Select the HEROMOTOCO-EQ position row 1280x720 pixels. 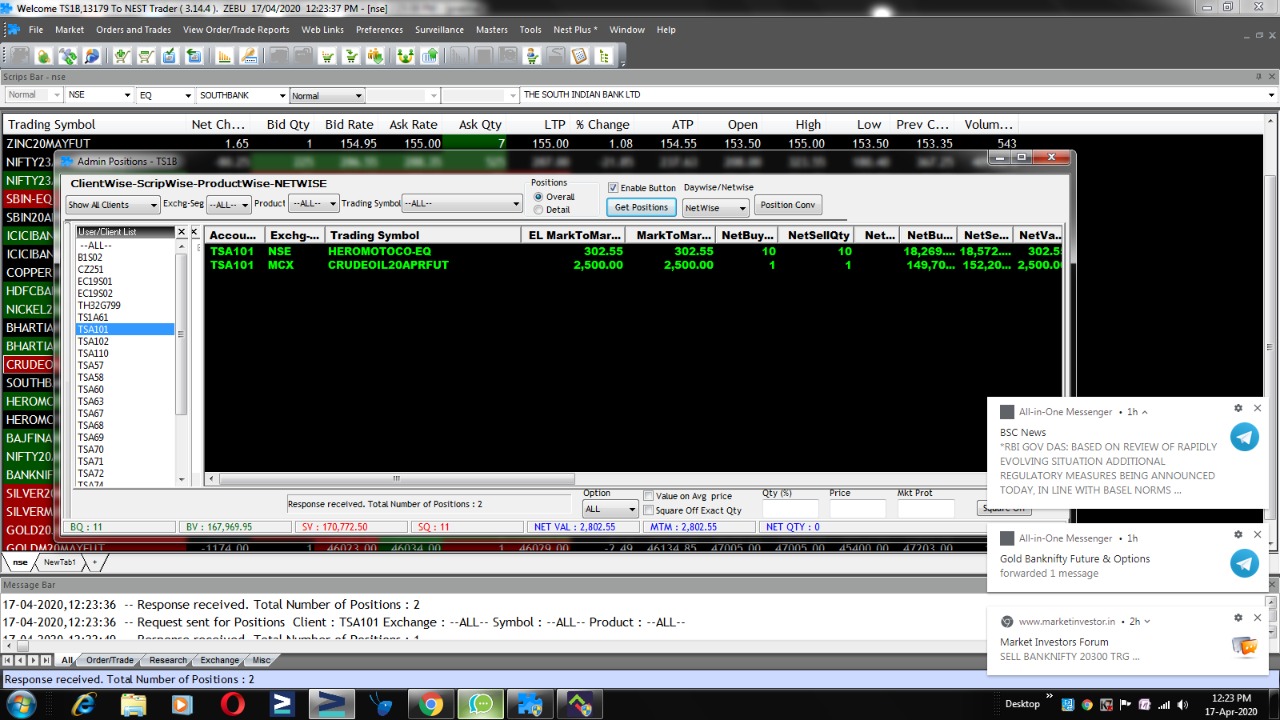click(633, 252)
